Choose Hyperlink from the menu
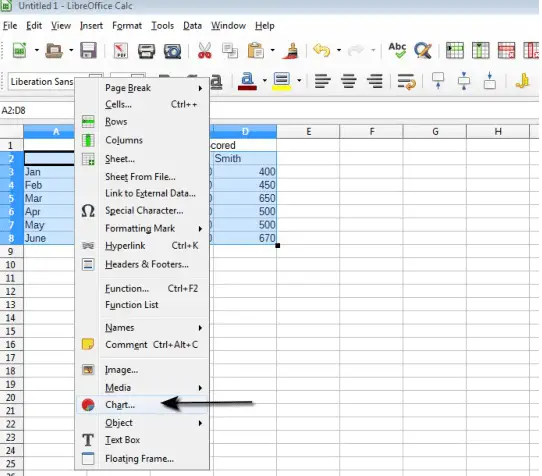Screen dimensions: 542x476 [142, 245]
